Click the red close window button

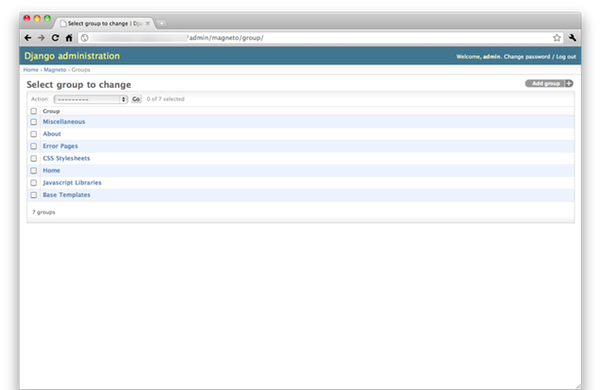point(27,18)
